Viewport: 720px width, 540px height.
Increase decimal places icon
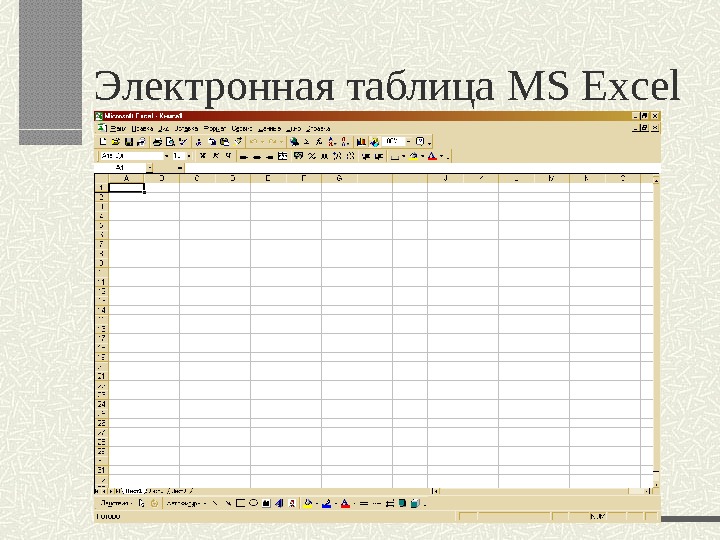pyautogui.click(x=338, y=156)
